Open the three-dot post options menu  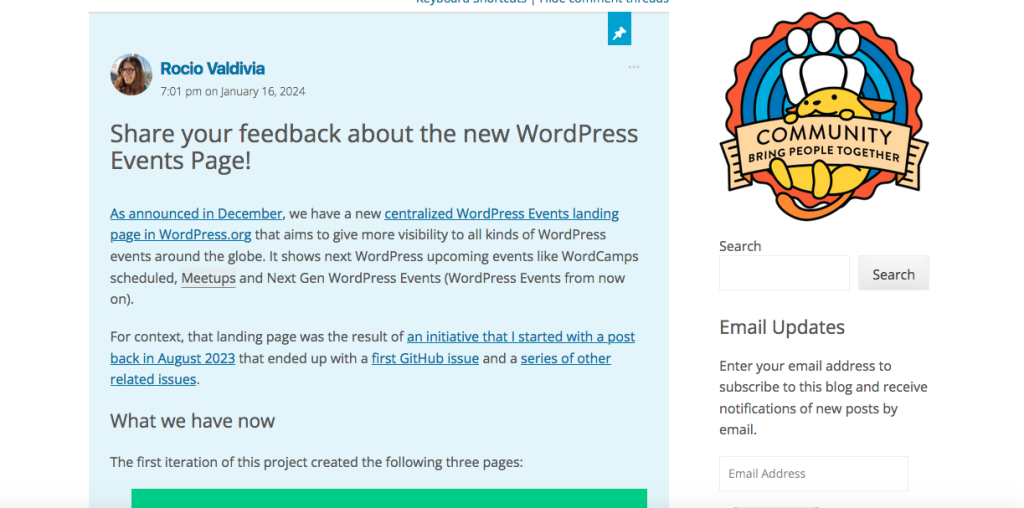tap(633, 67)
